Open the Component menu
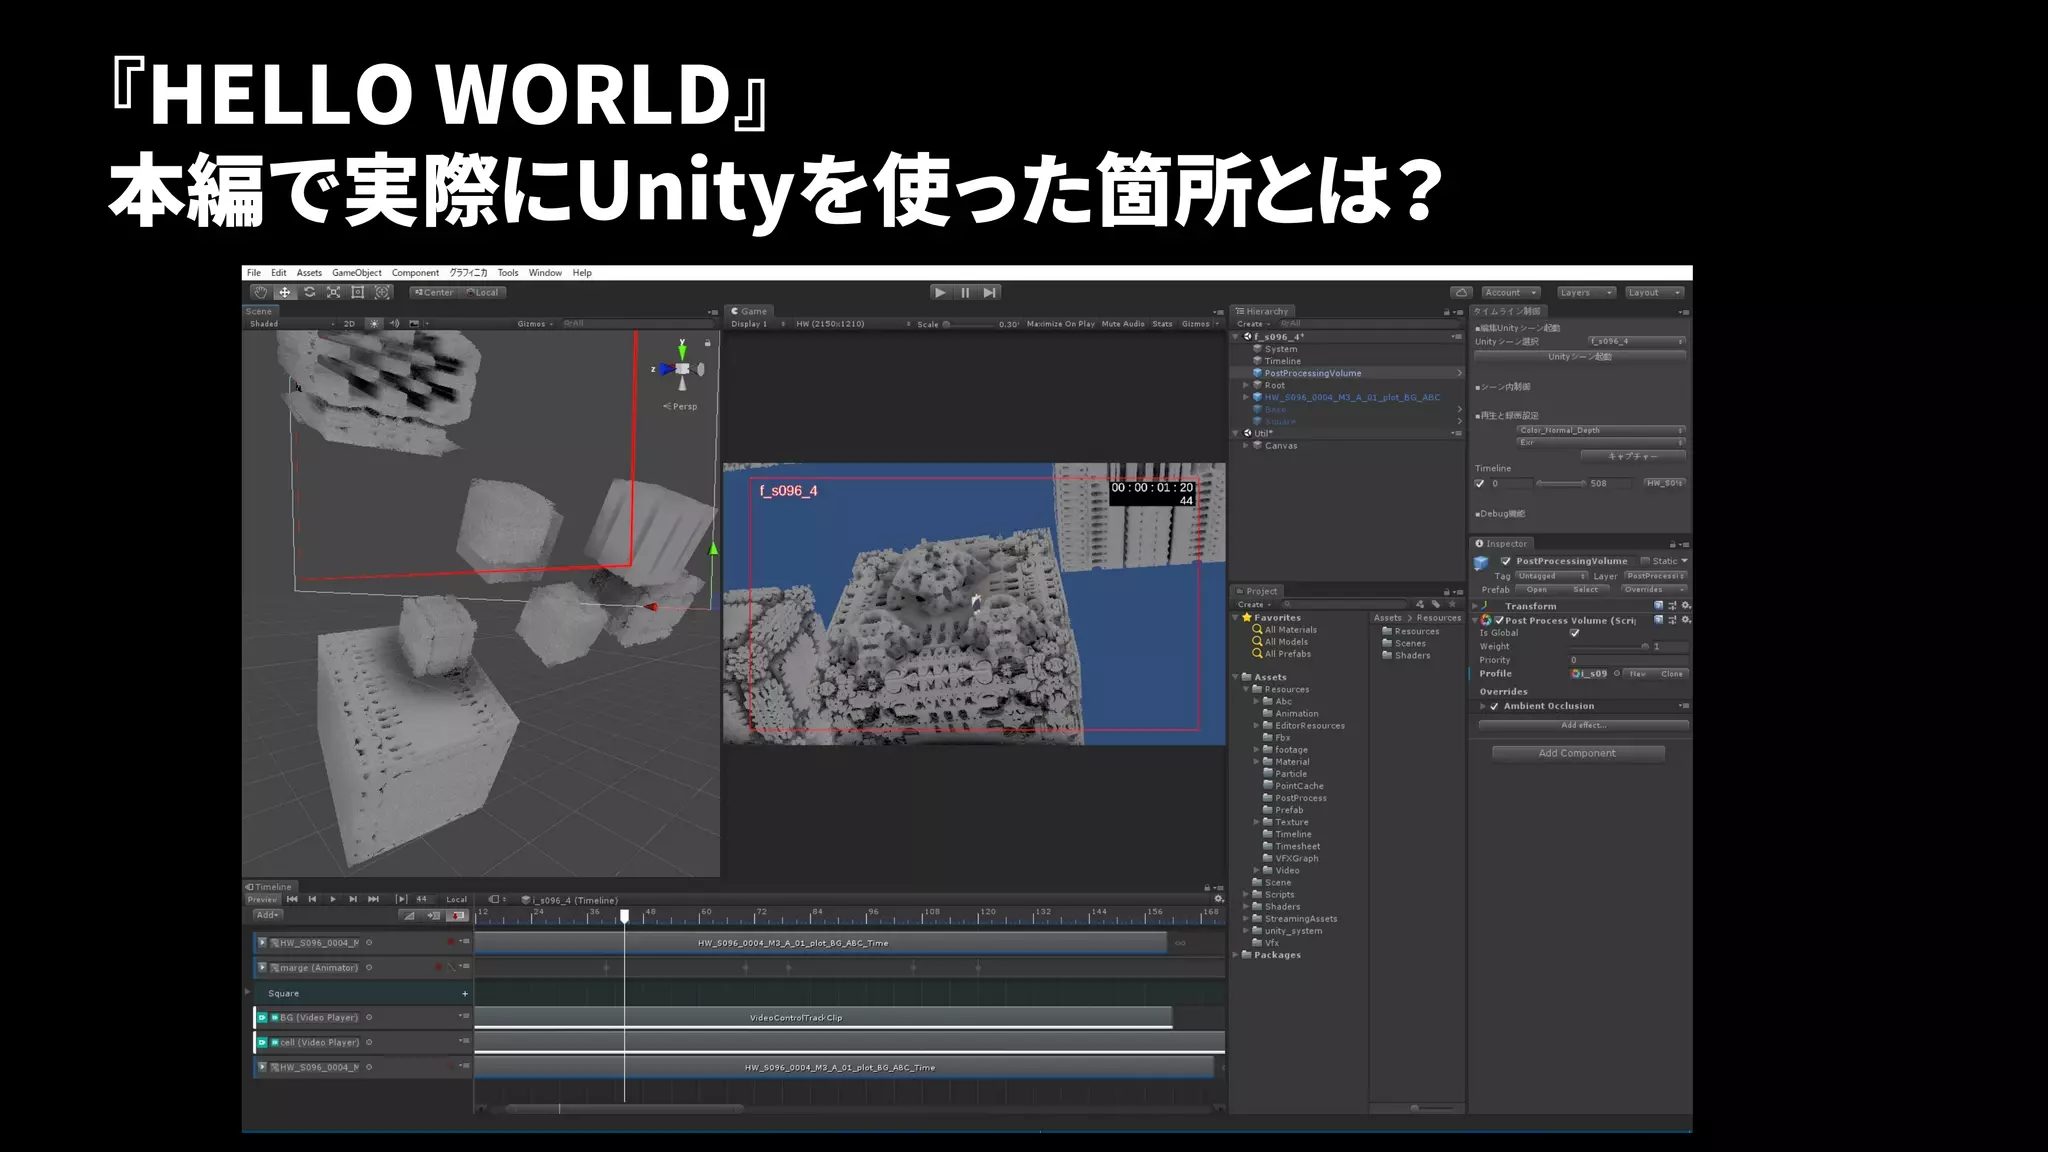This screenshot has height=1152, width=2048. 415,273
